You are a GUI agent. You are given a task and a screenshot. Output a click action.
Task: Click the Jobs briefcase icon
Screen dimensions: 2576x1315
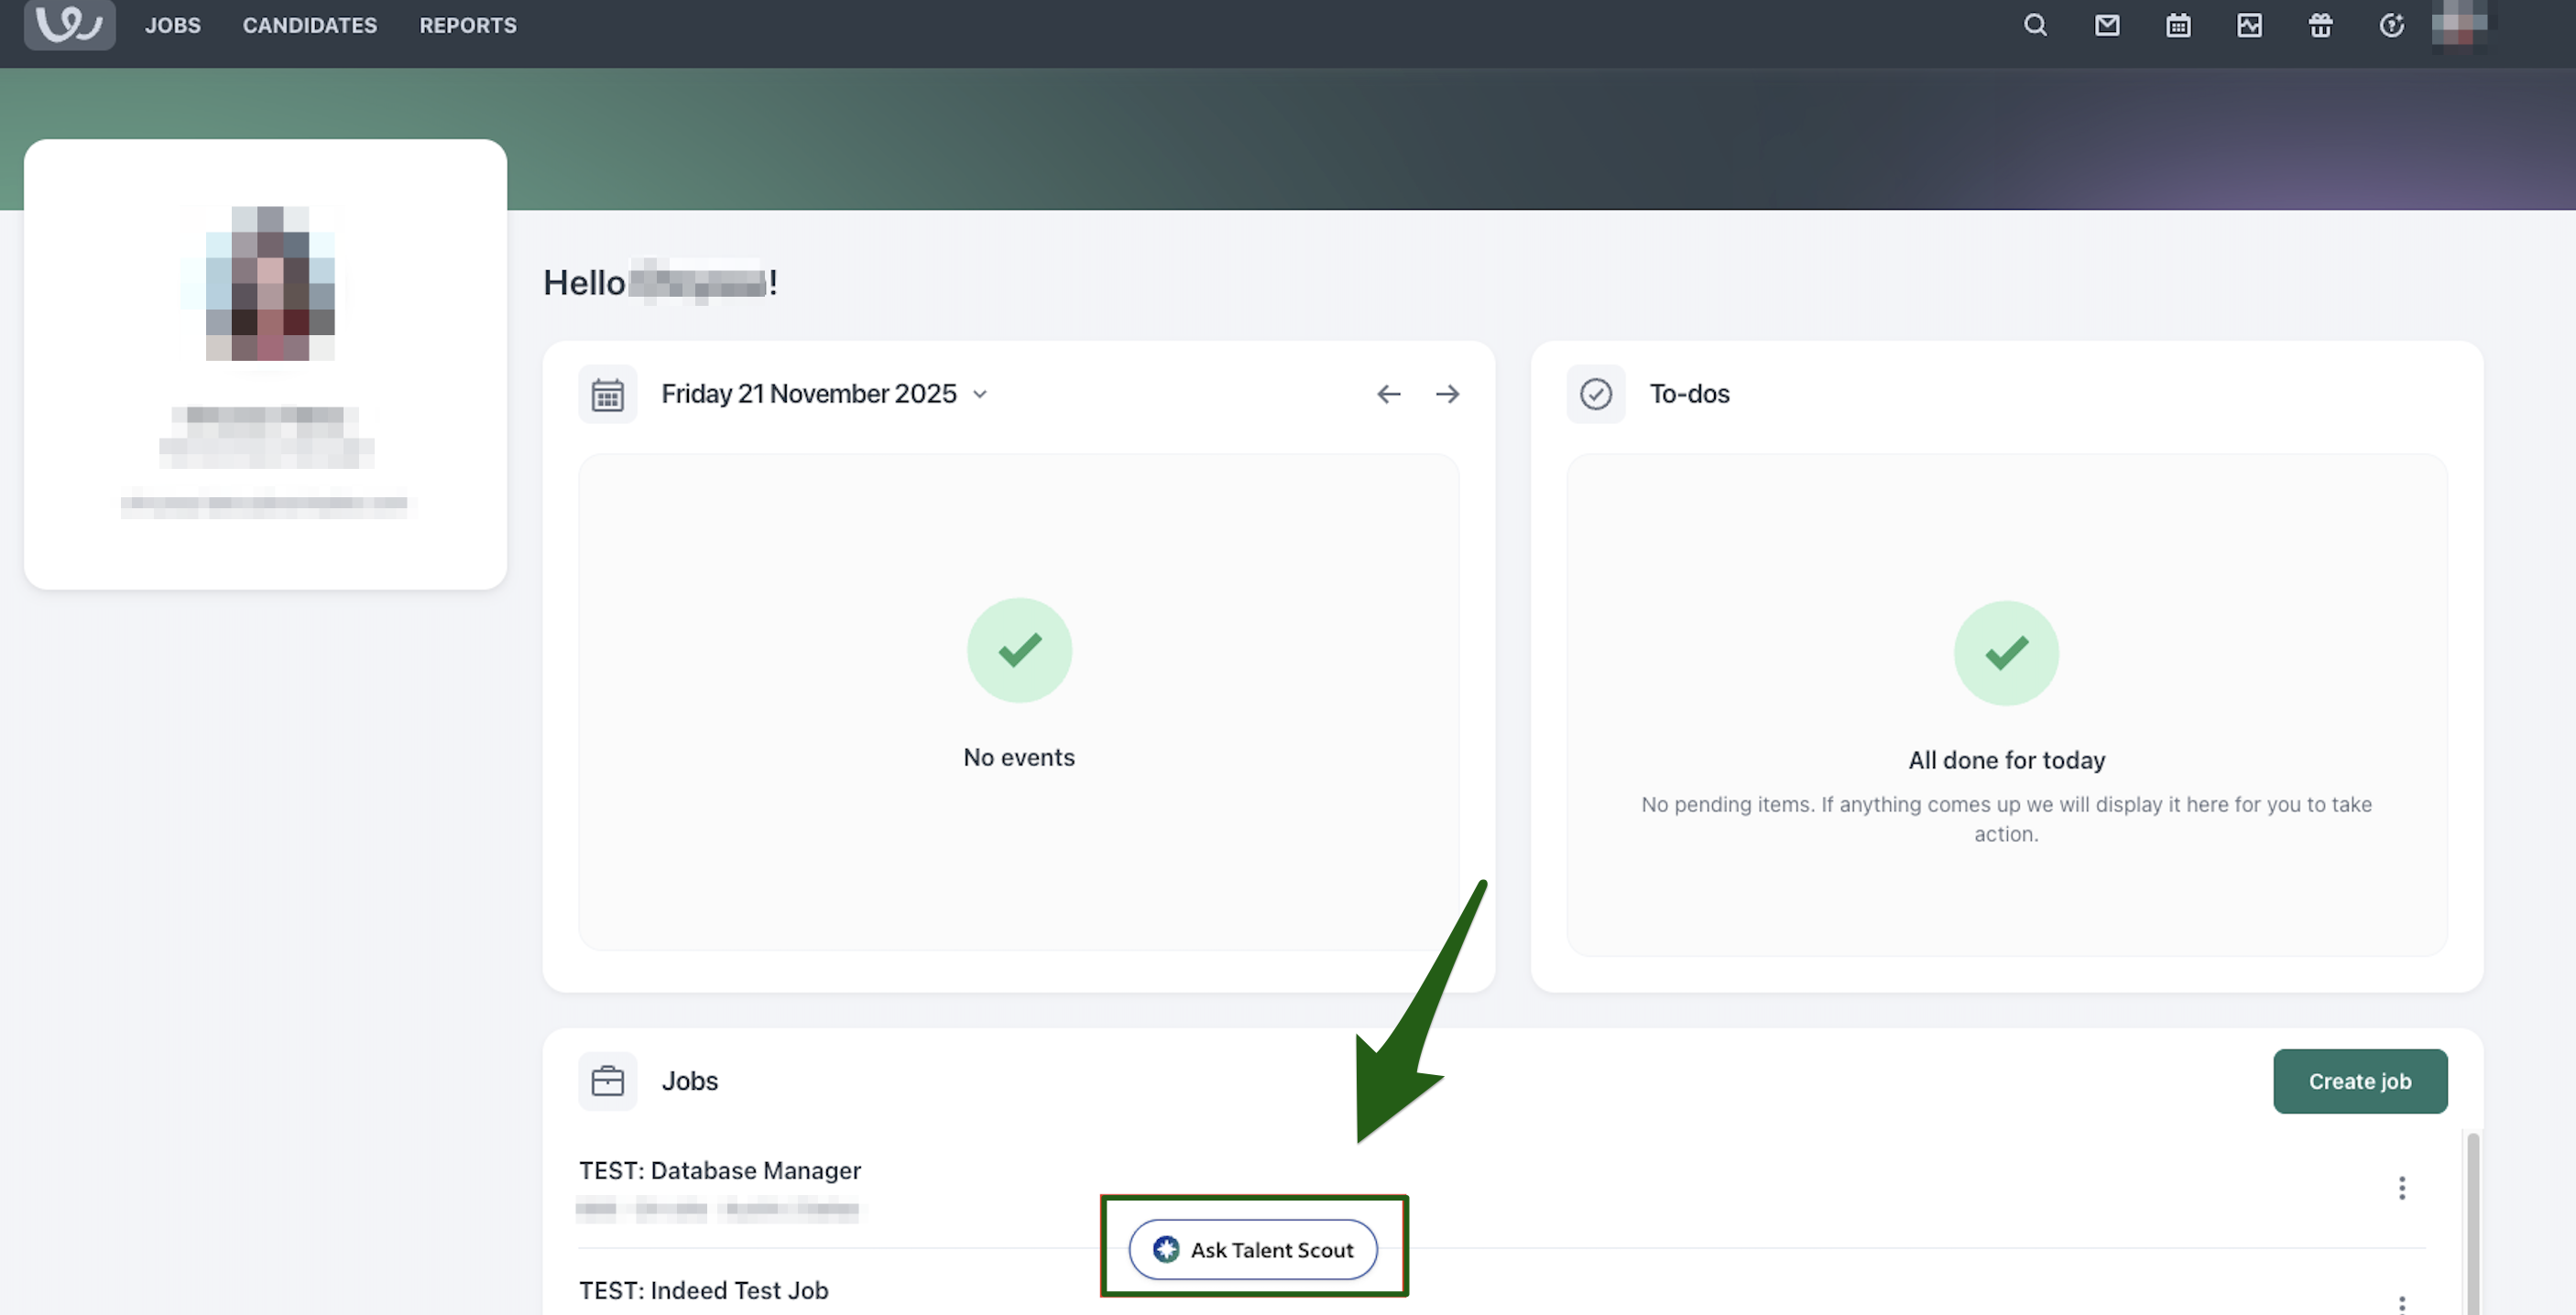click(607, 1081)
